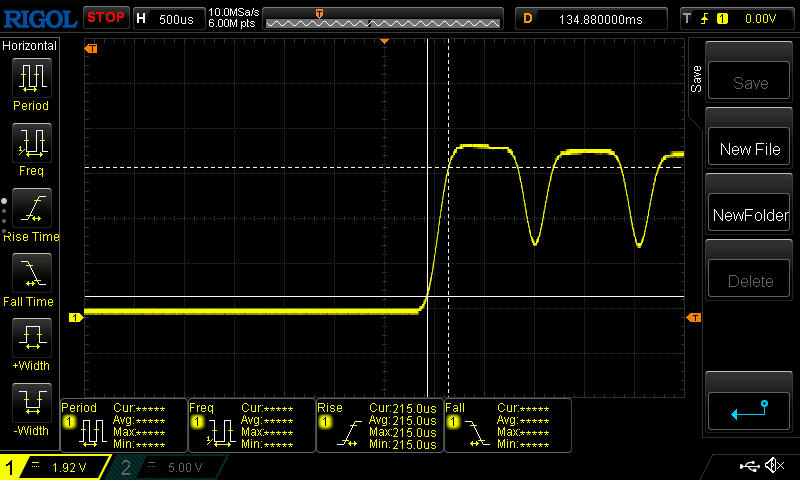Click the RIGOL logo
800x480 pixels.
[40, 19]
